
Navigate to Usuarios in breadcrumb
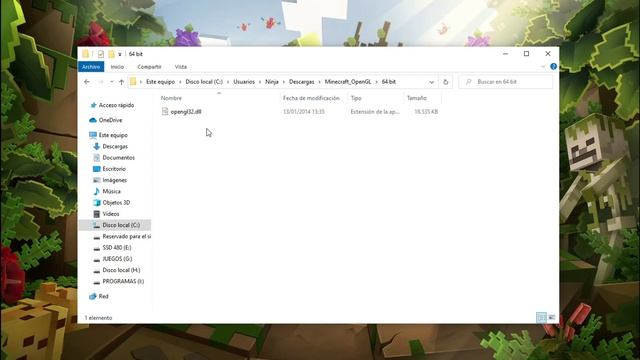tap(244, 82)
